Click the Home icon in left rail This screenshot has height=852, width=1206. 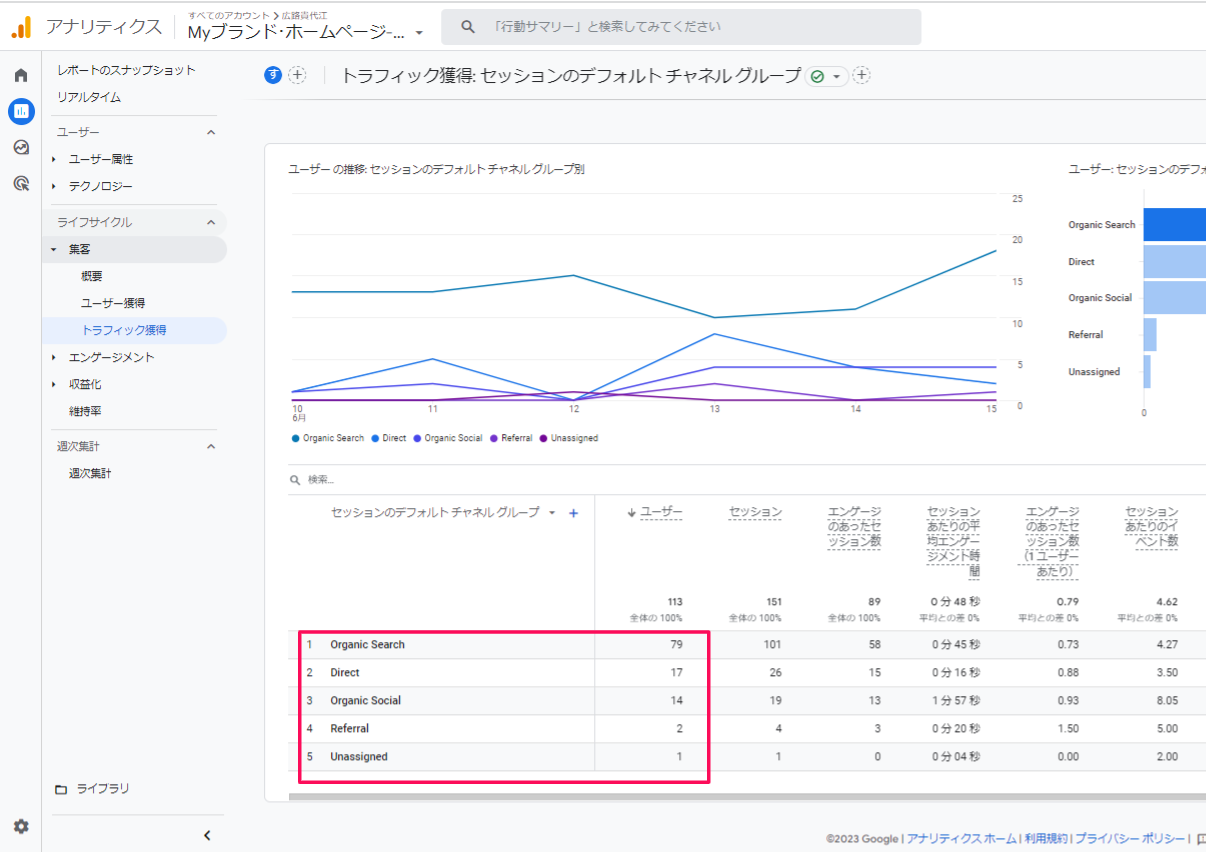tap(21, 76)
